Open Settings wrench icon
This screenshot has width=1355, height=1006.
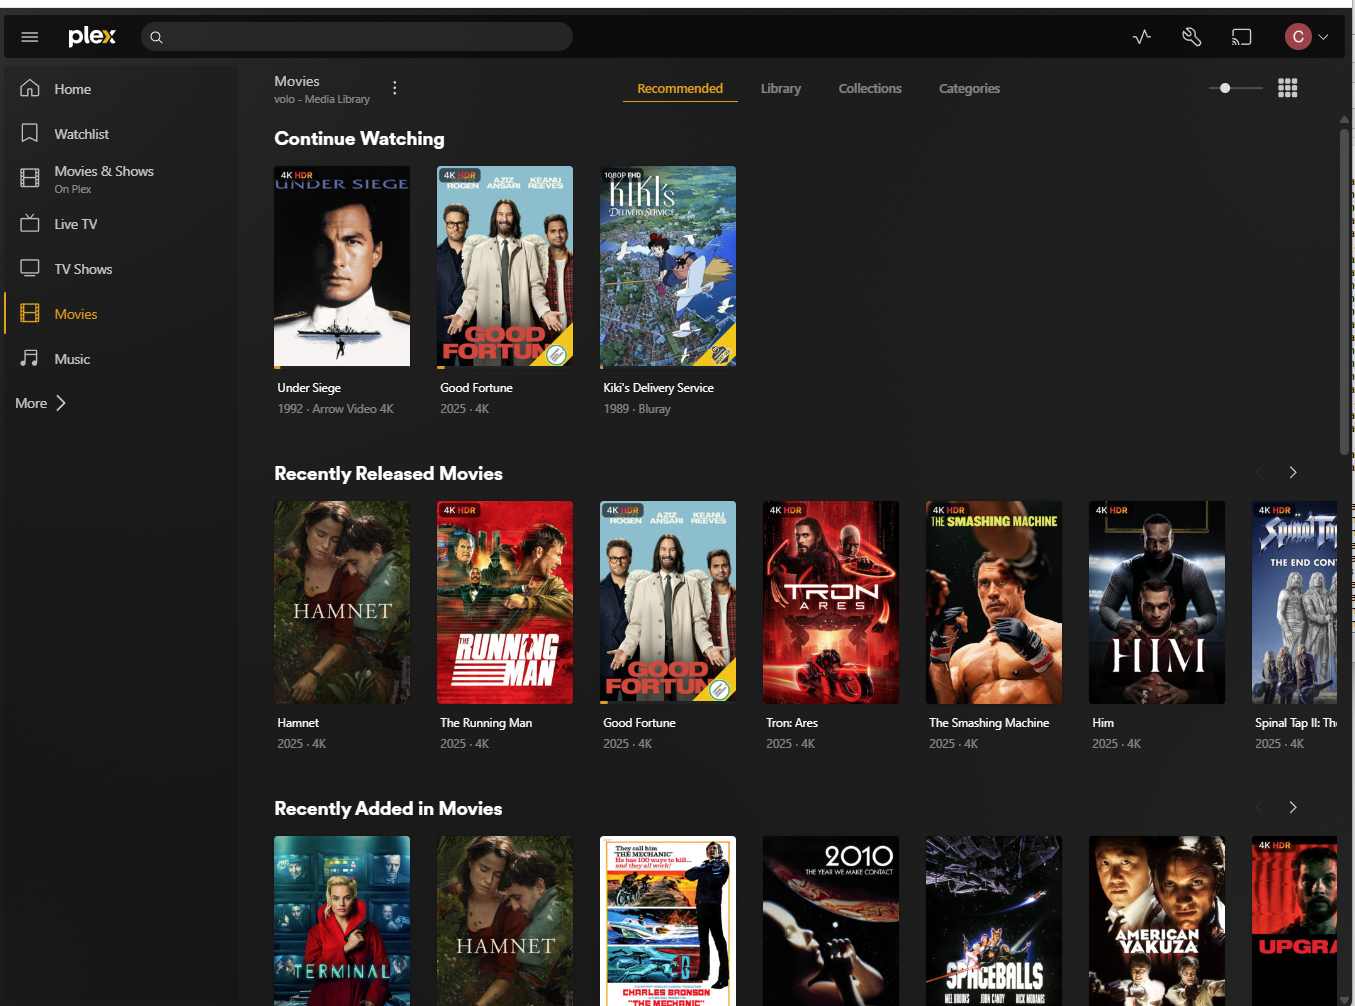tap(1191, 37)
